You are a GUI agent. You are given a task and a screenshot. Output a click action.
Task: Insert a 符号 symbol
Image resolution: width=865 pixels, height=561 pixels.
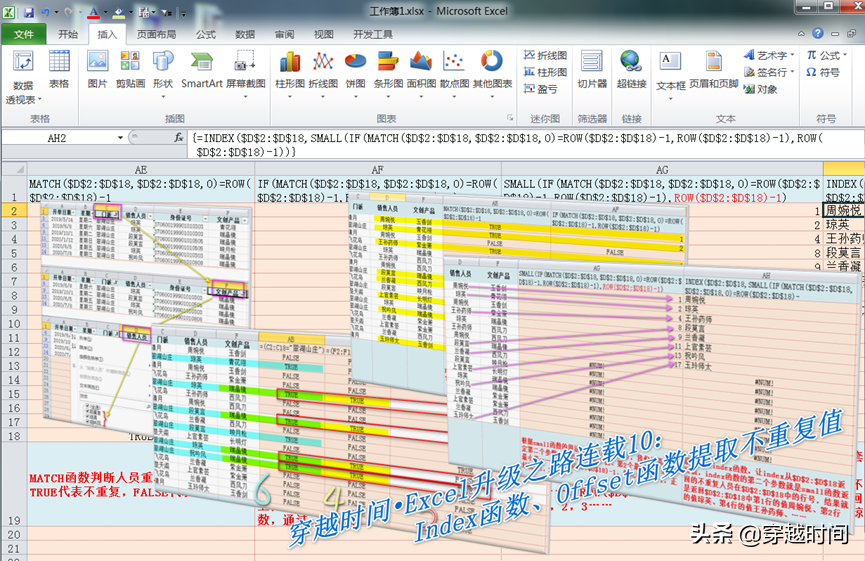click(x=823, y=72)
